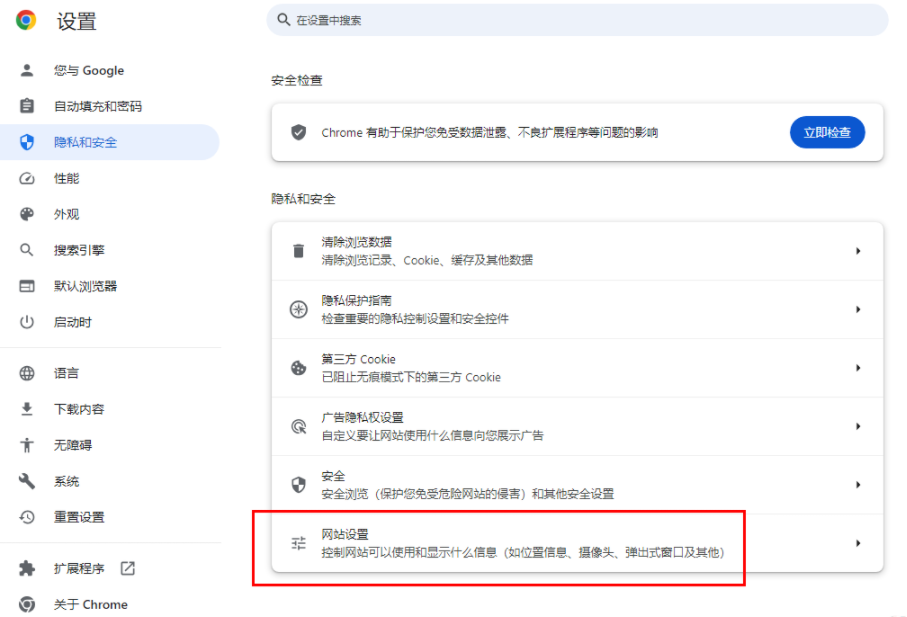Go to 启动时 settings section
Viewport: 907px width, 617px height.
110,322
